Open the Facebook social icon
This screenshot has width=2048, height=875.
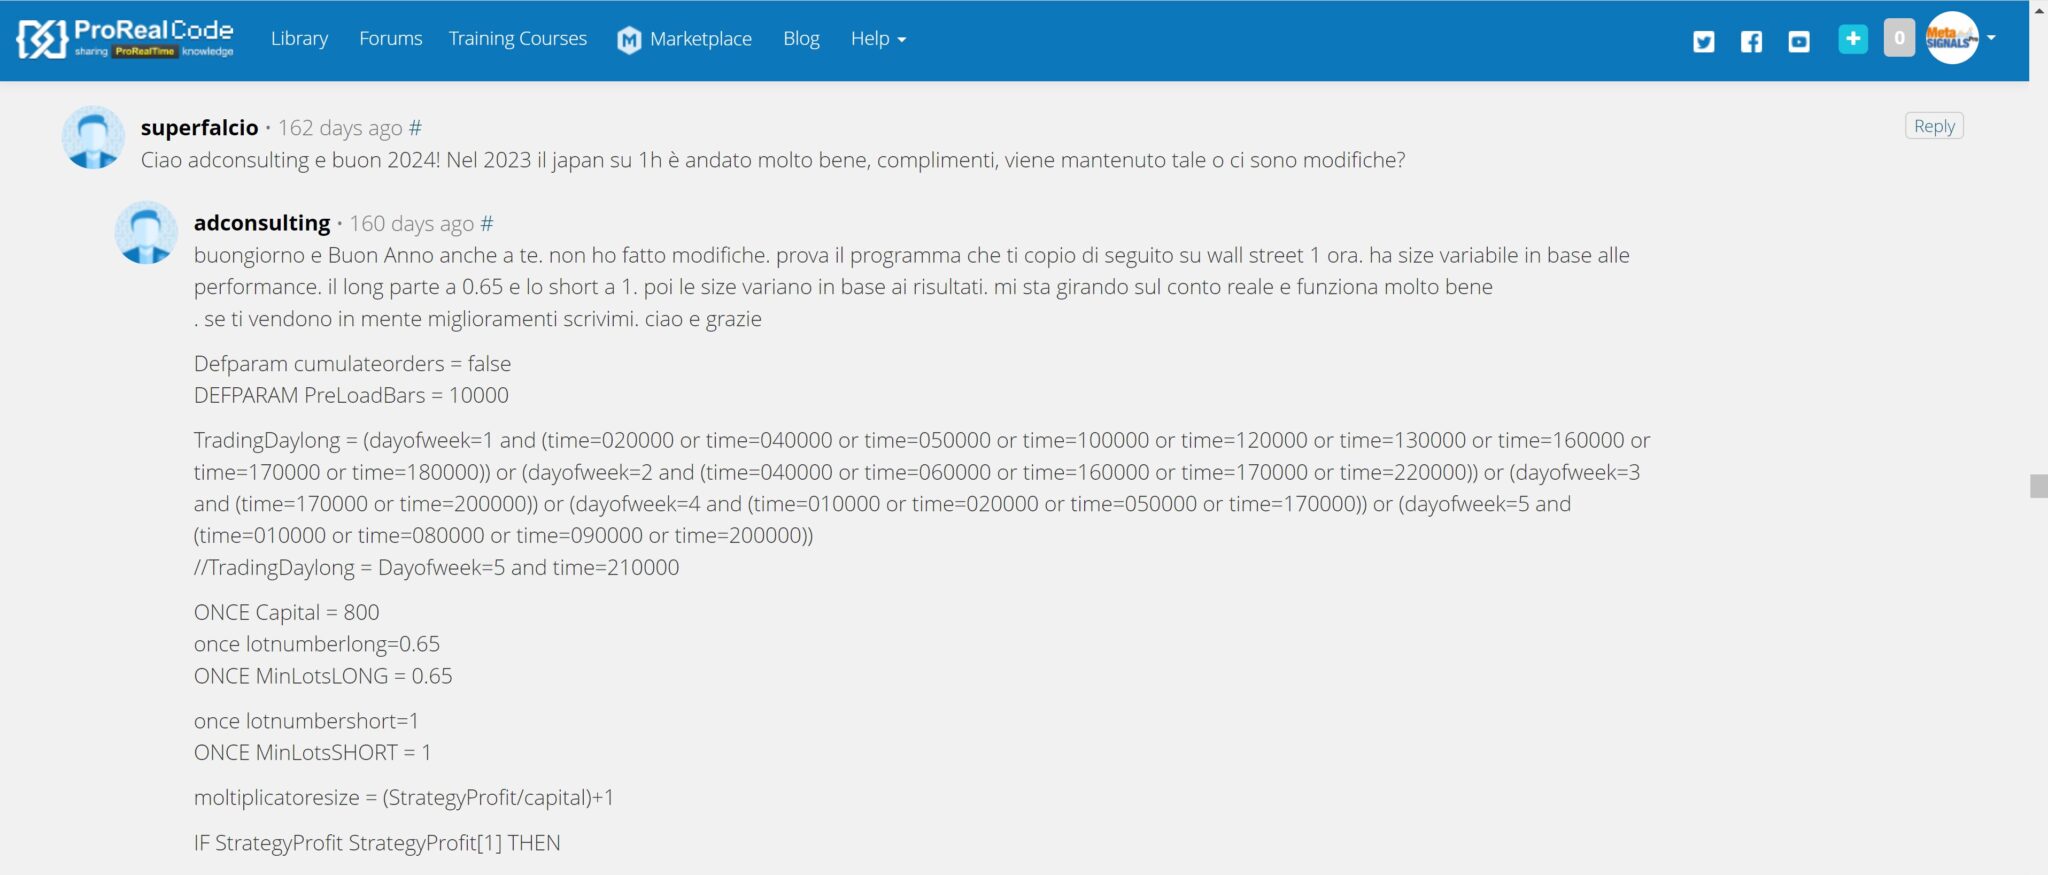(1751, 41)
